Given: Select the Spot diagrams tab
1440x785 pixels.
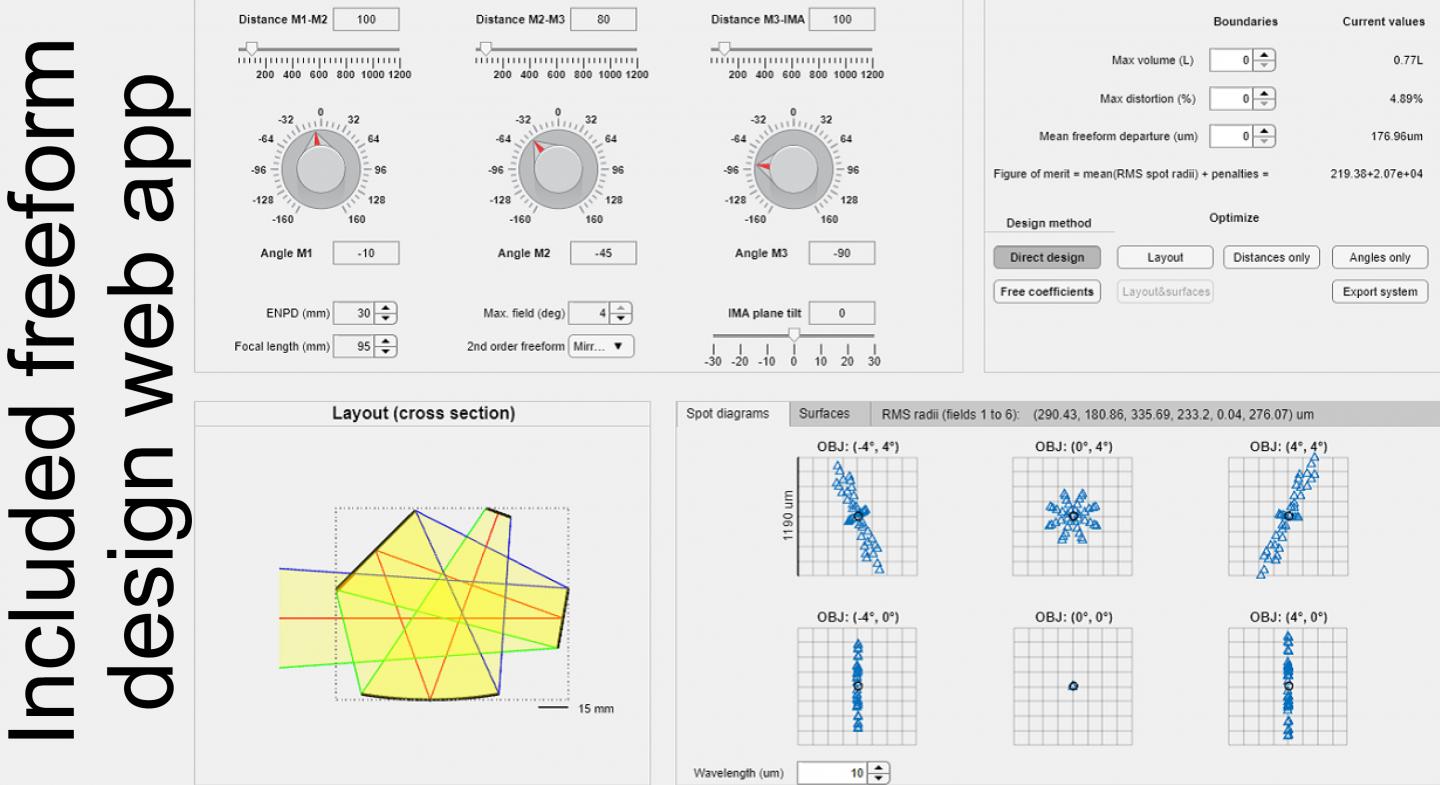Looking at the screenshot, I should pos(727,413).
